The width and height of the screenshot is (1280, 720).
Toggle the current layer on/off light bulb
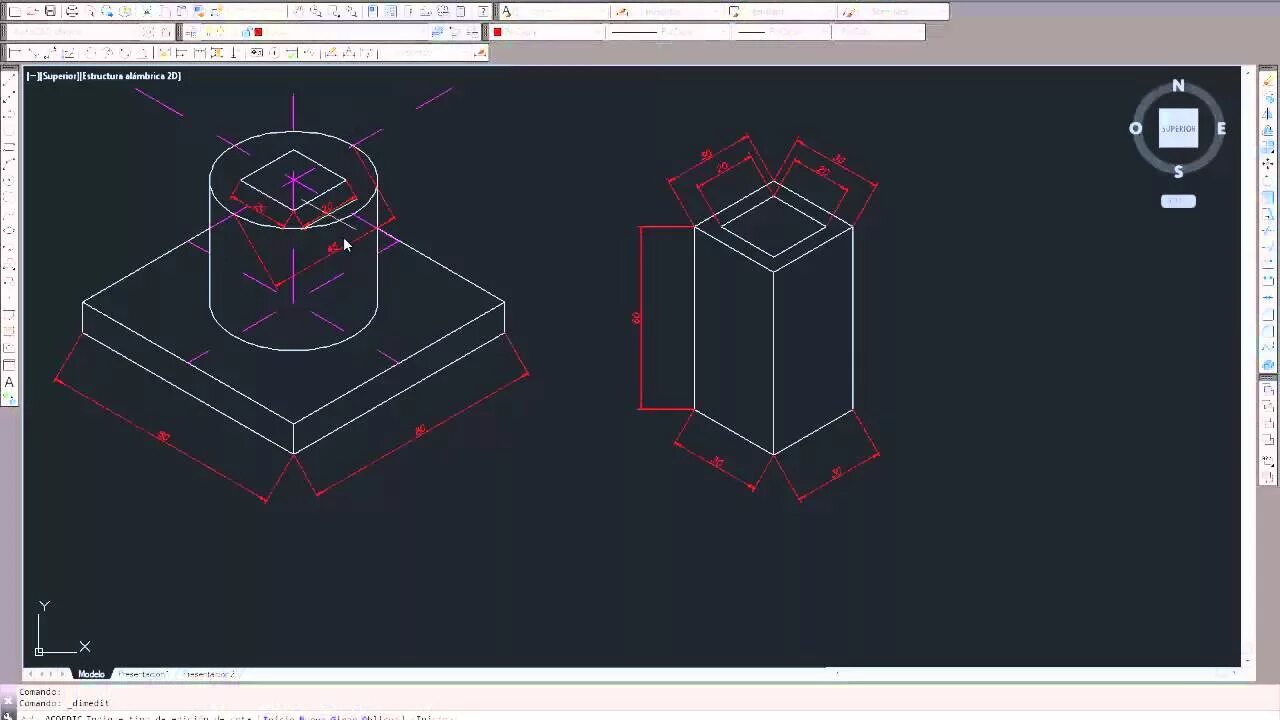(x=208, y=32)
